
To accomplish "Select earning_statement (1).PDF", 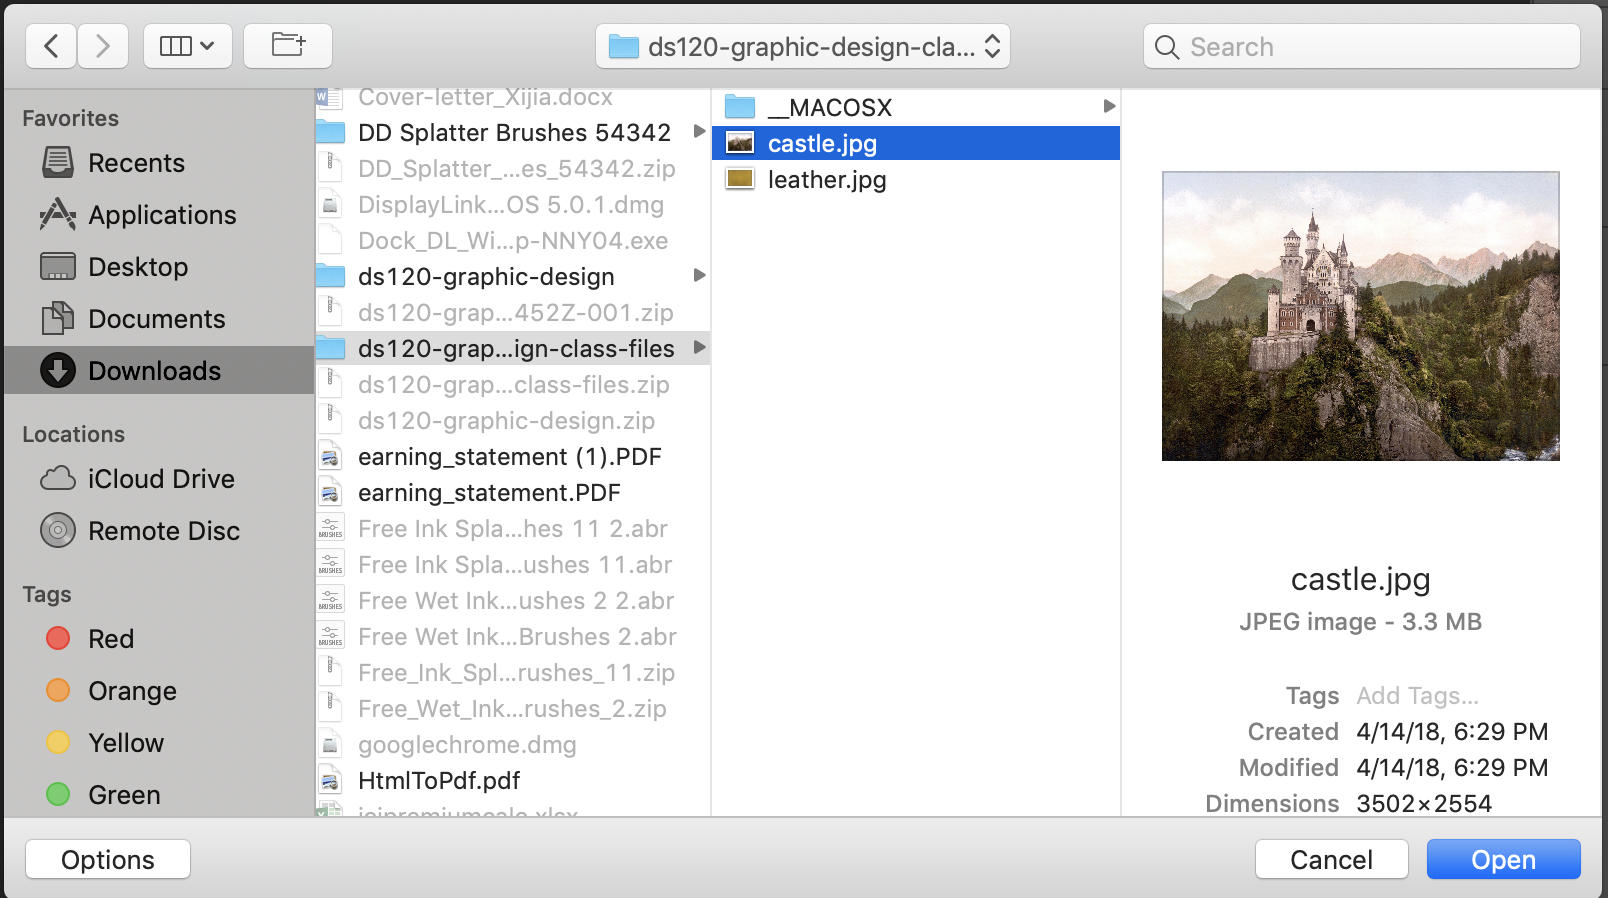I will [x=512, y=457].
